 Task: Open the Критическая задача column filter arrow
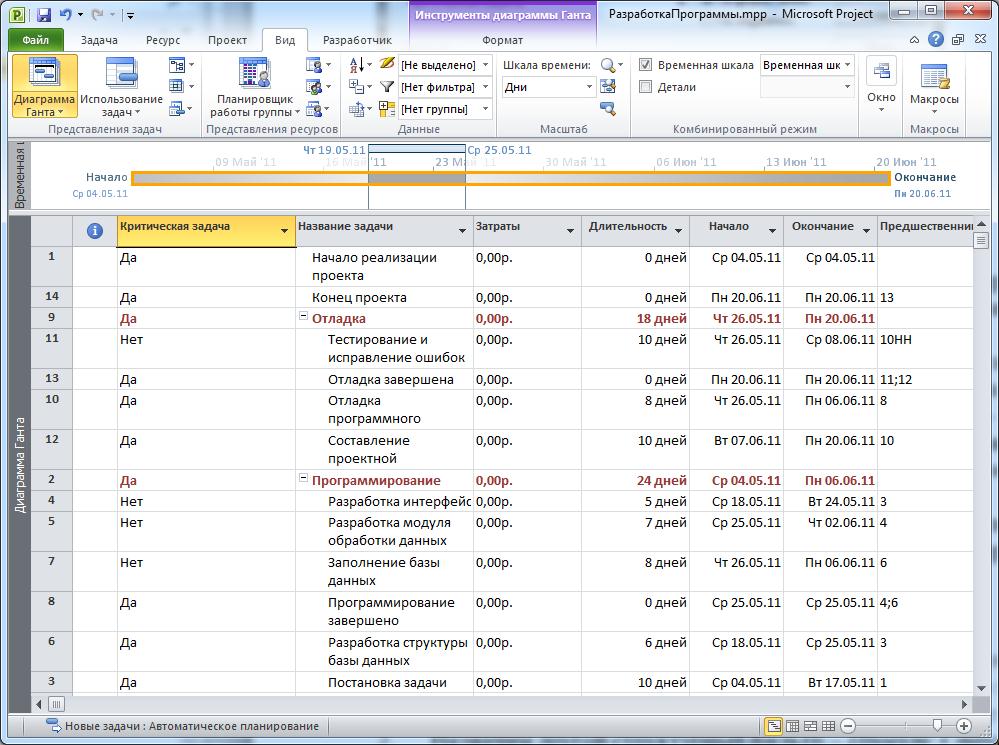[x=285, y=231]
